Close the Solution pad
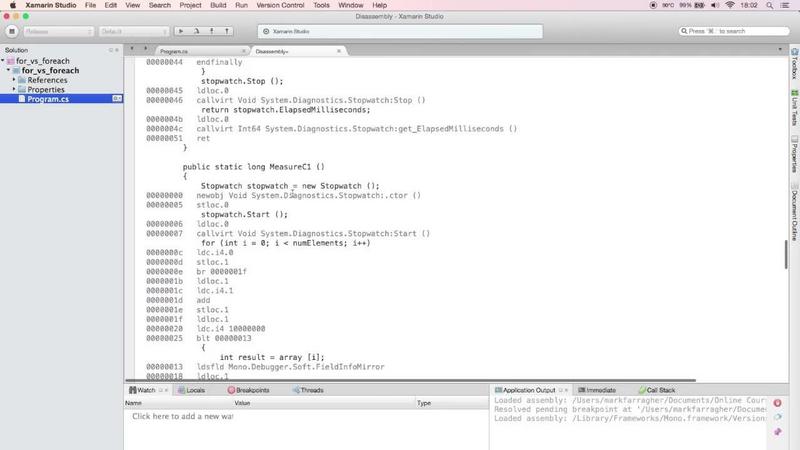Screen dimensions: 800x450 [117, 50]
